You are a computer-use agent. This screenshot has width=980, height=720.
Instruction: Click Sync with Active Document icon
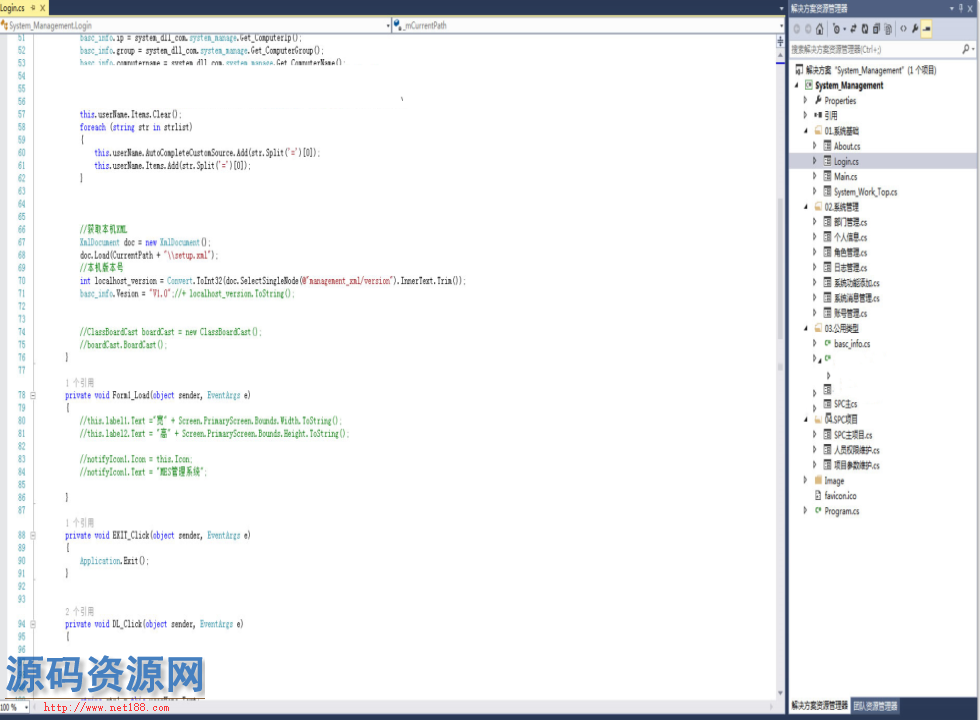point(853,29)
